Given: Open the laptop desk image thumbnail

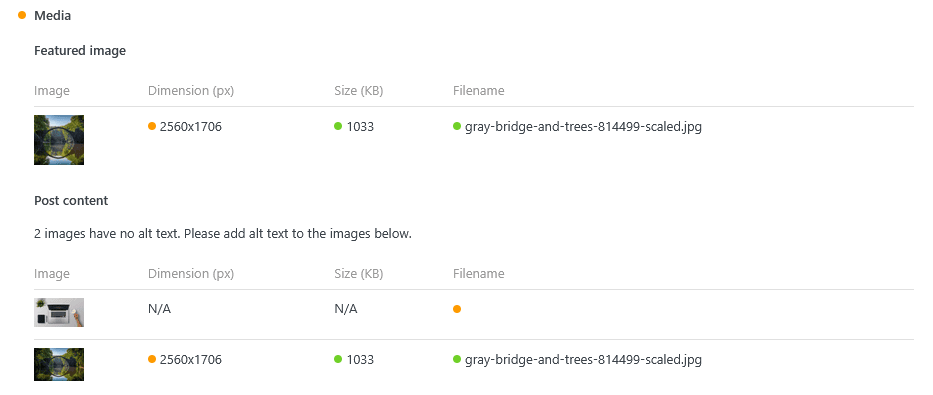Looking at the screenshot, I should point(59,312).
